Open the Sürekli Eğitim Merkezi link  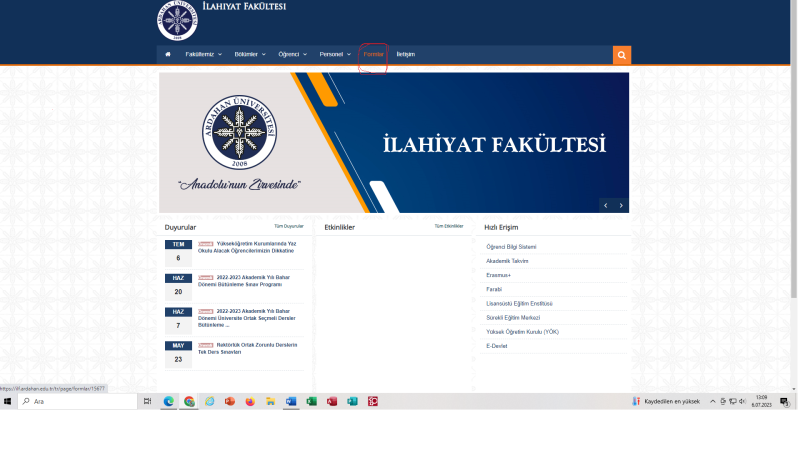point(513,318)
